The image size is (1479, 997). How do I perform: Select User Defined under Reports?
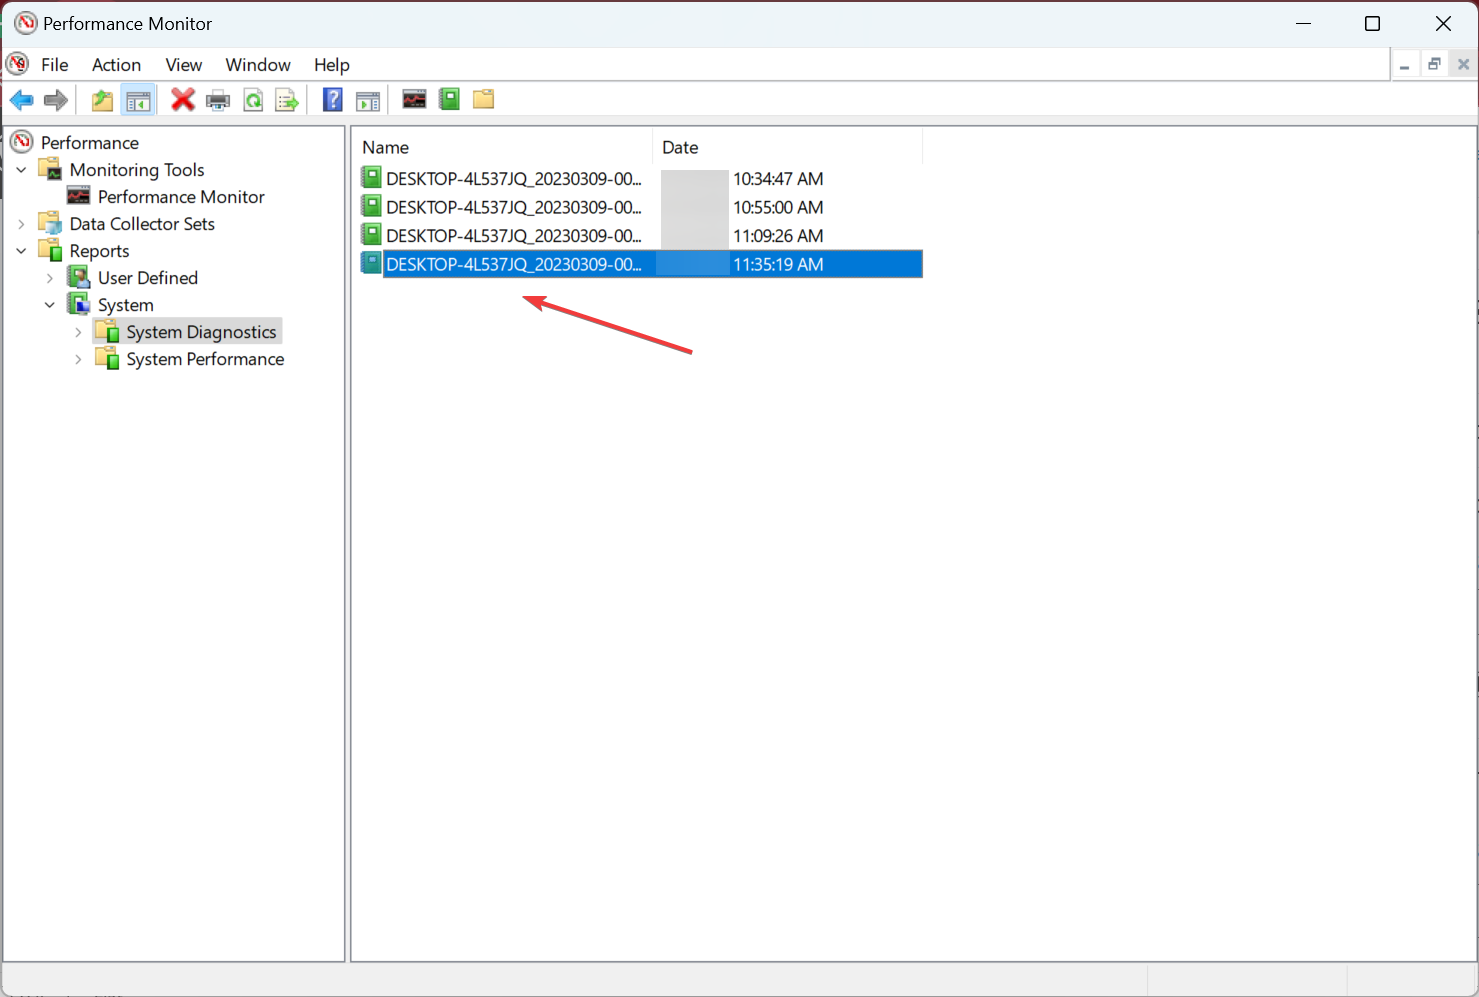pos(148,278)
